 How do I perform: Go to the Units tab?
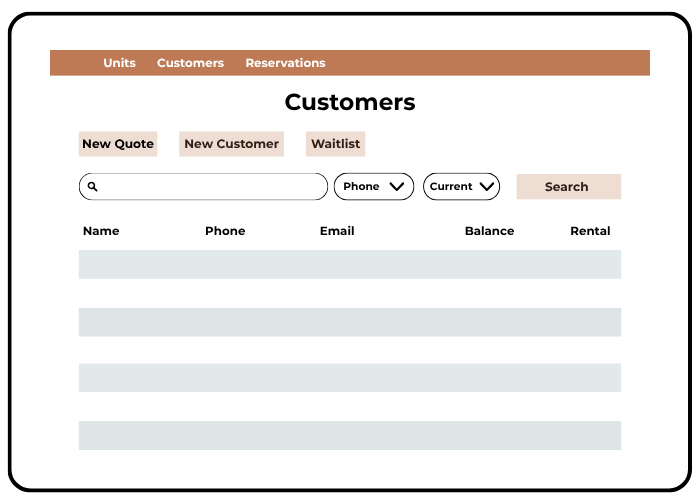(119, 63)
